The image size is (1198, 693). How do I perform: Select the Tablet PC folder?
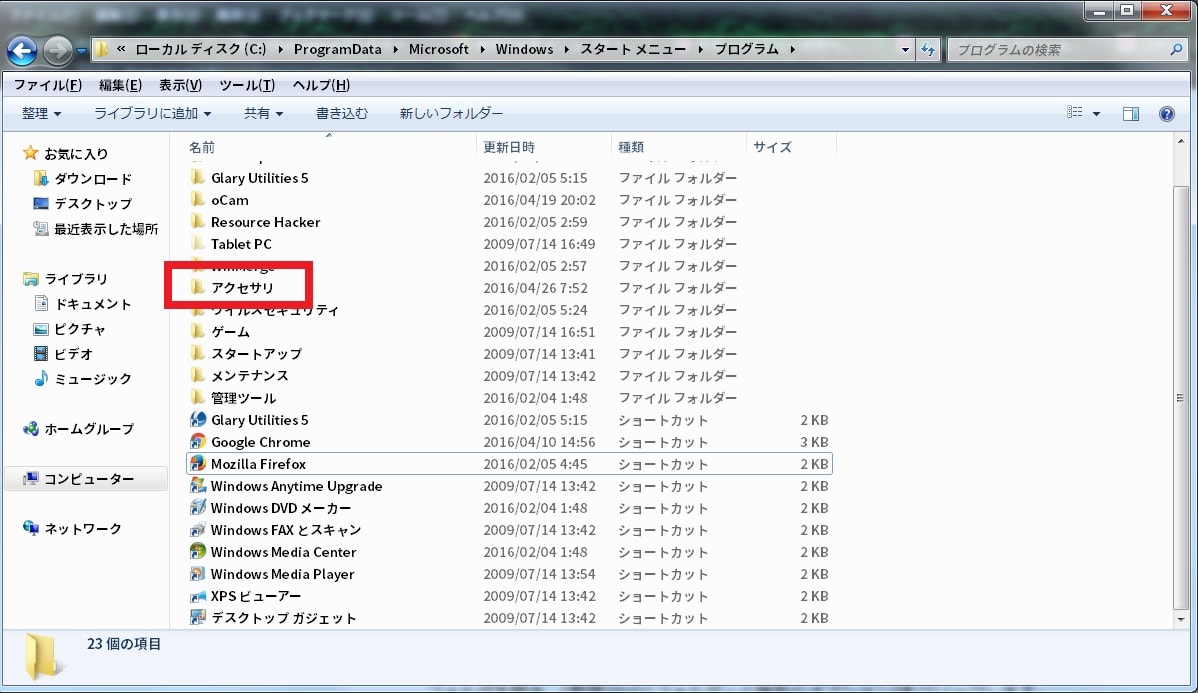coord(241,244)
